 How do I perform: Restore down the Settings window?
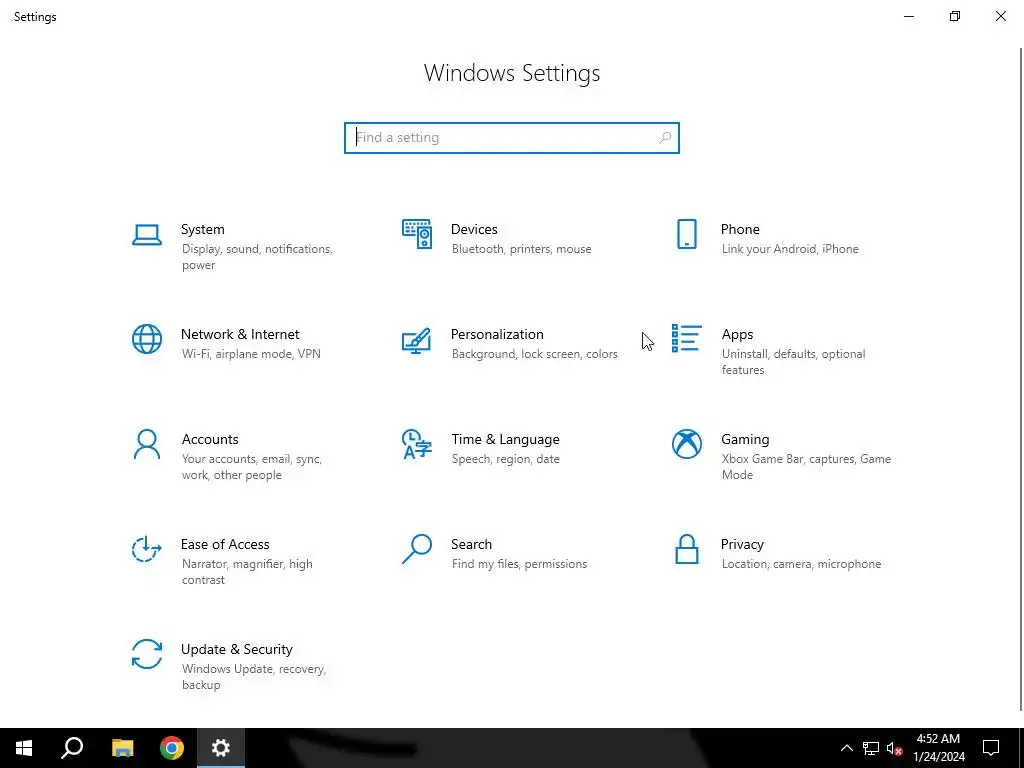point(954,16)
